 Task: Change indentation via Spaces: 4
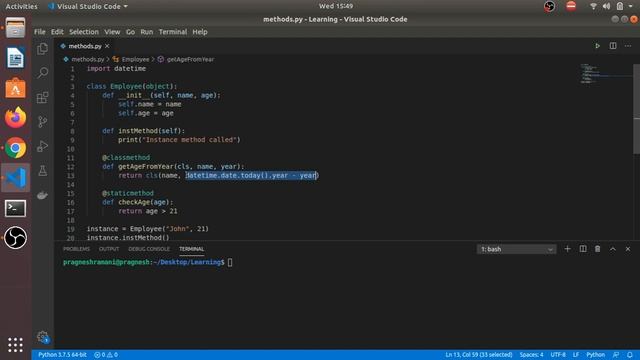531,355
